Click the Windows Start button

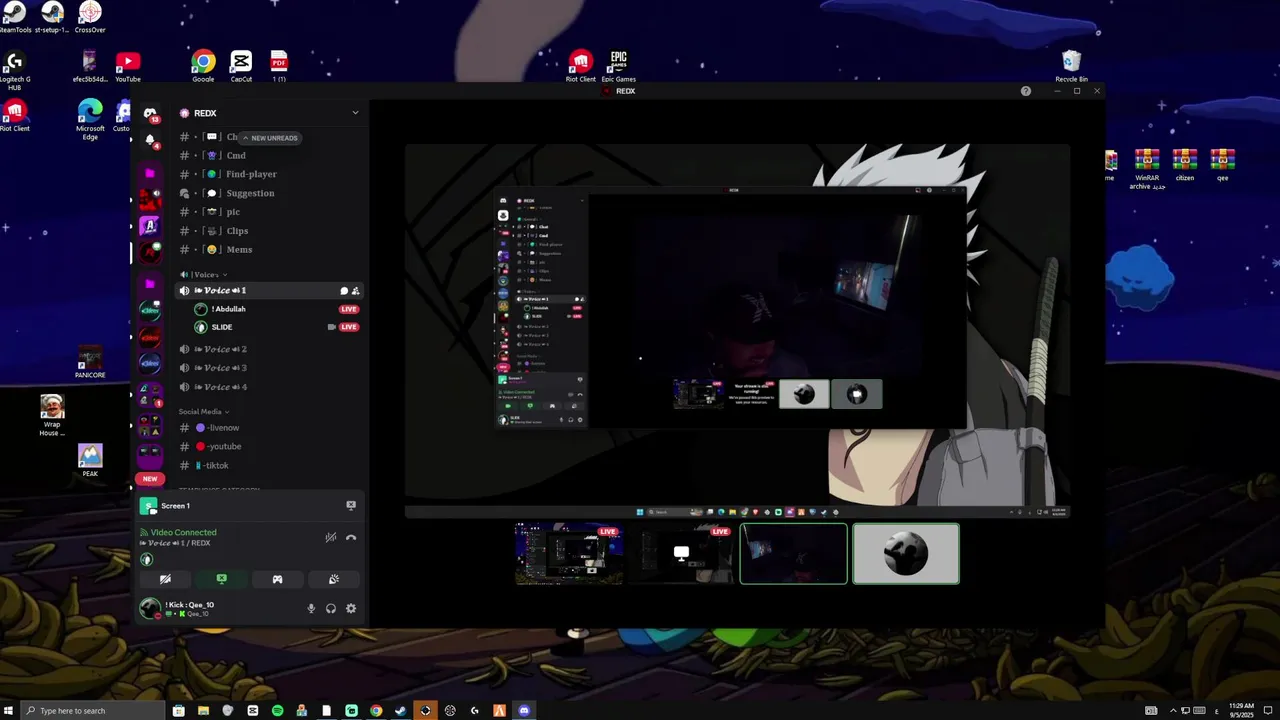tap(9, 711)
